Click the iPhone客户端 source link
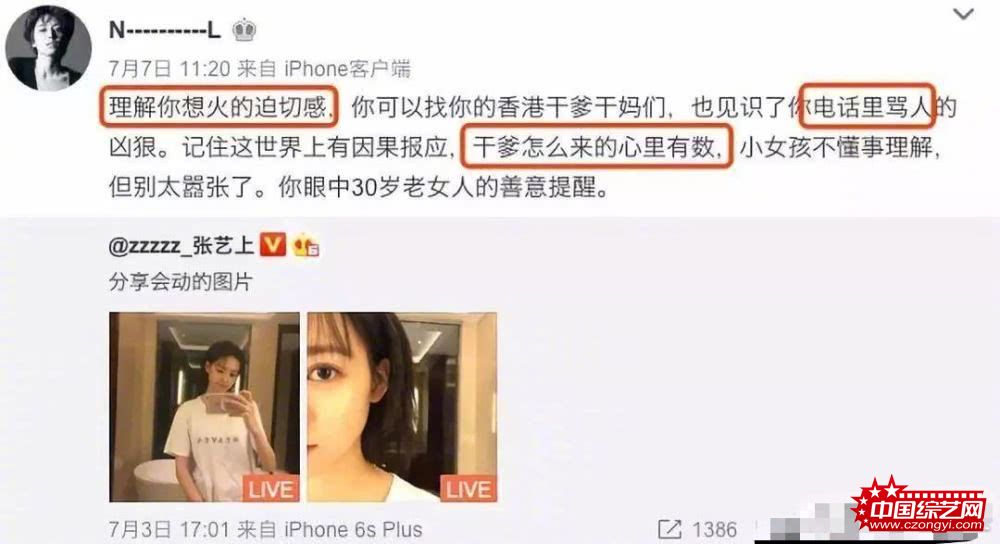This screenshot has height=544, width=1000. tap(347, 68)
